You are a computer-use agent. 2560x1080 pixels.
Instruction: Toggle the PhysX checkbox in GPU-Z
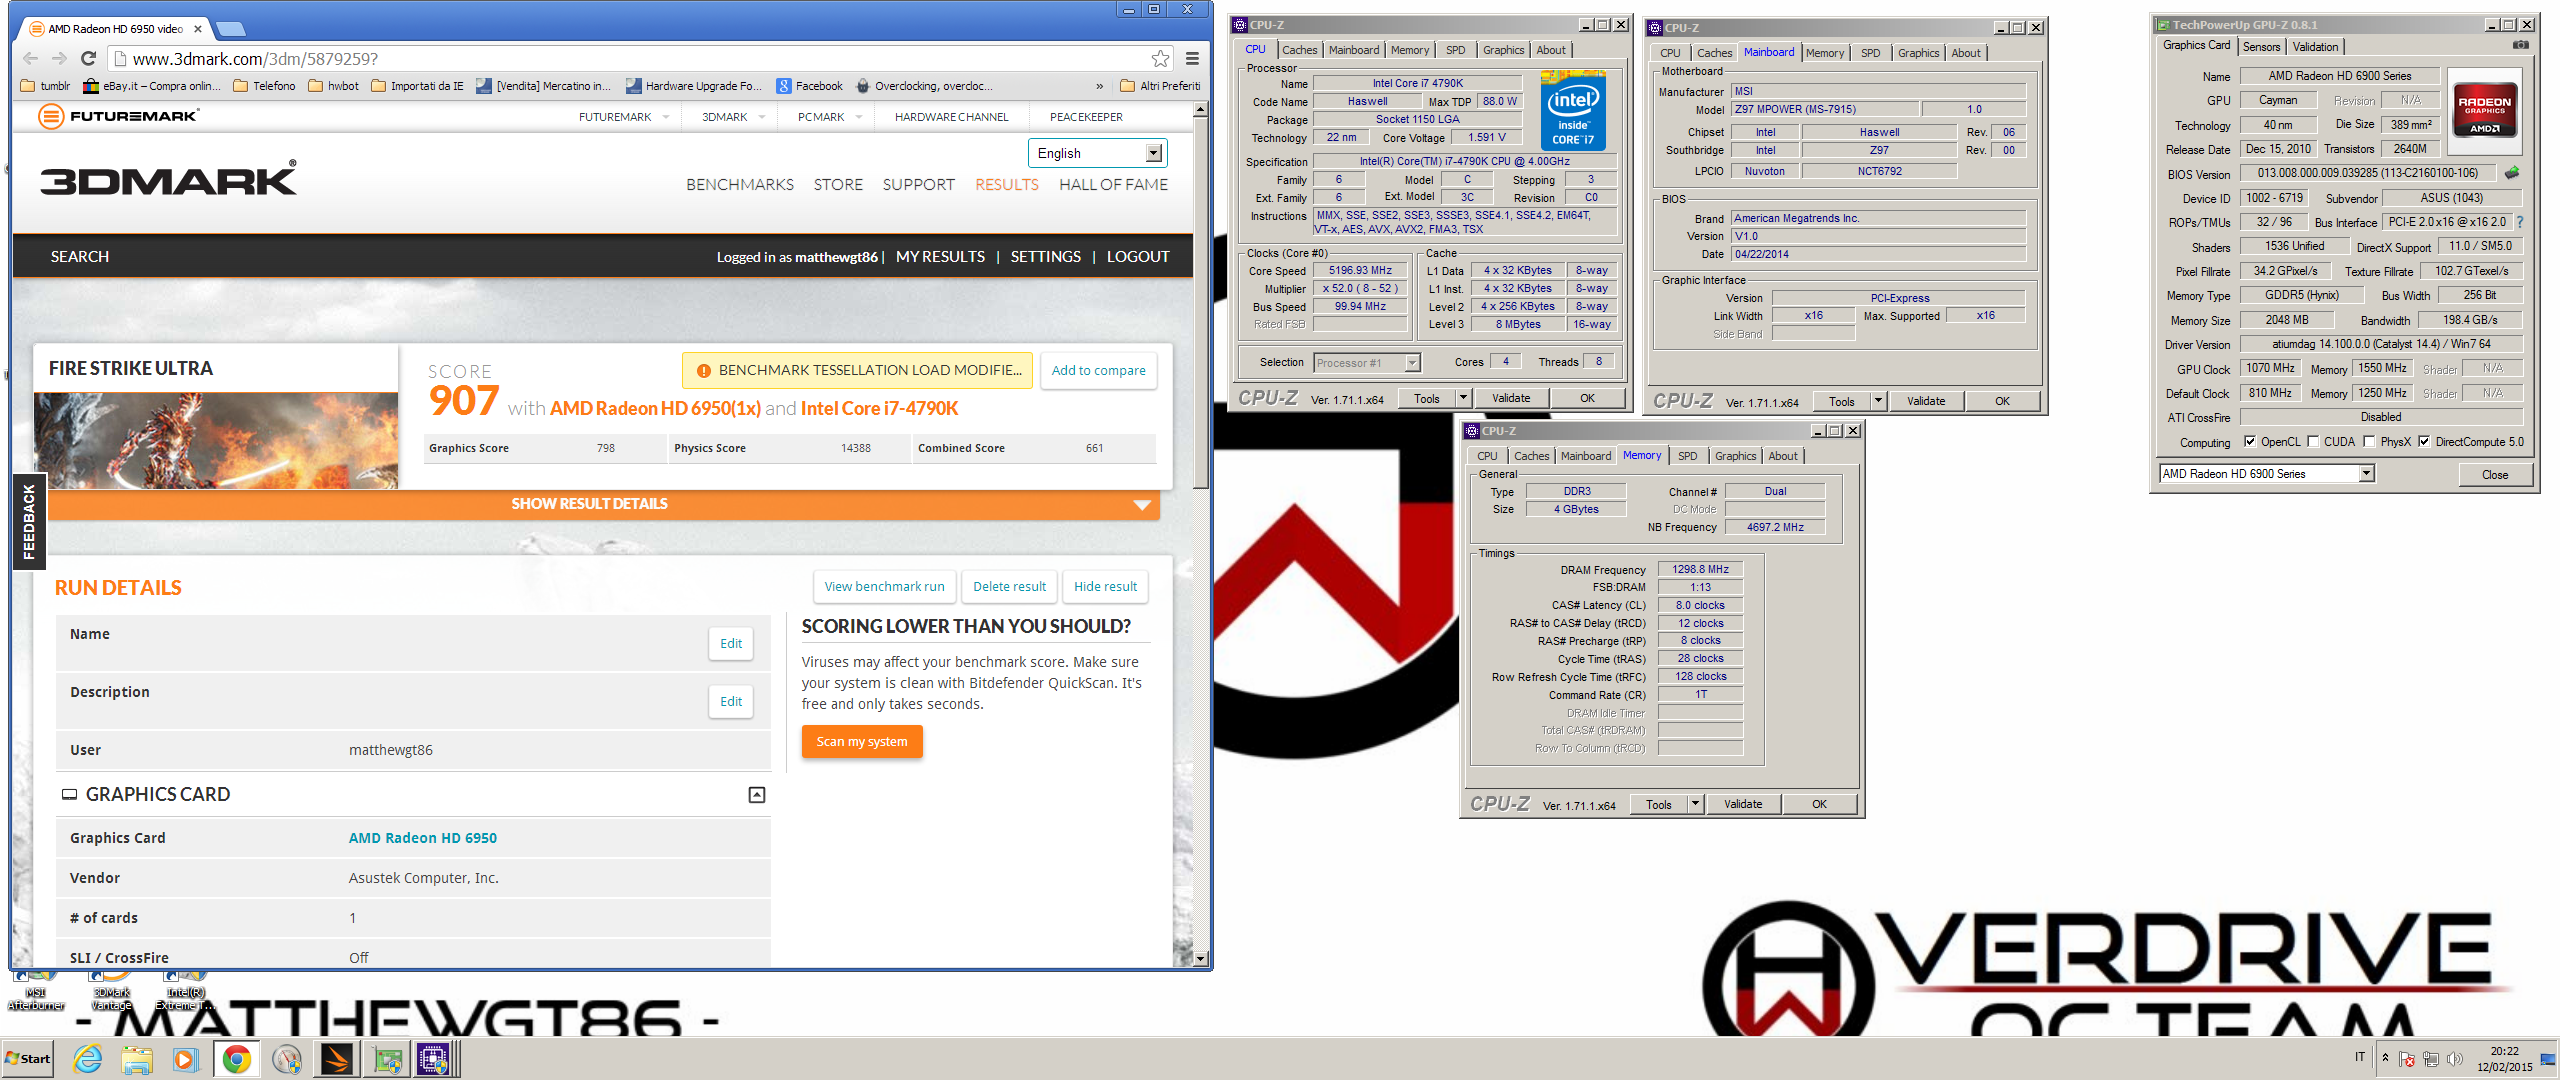click(x=2369, y=442)
